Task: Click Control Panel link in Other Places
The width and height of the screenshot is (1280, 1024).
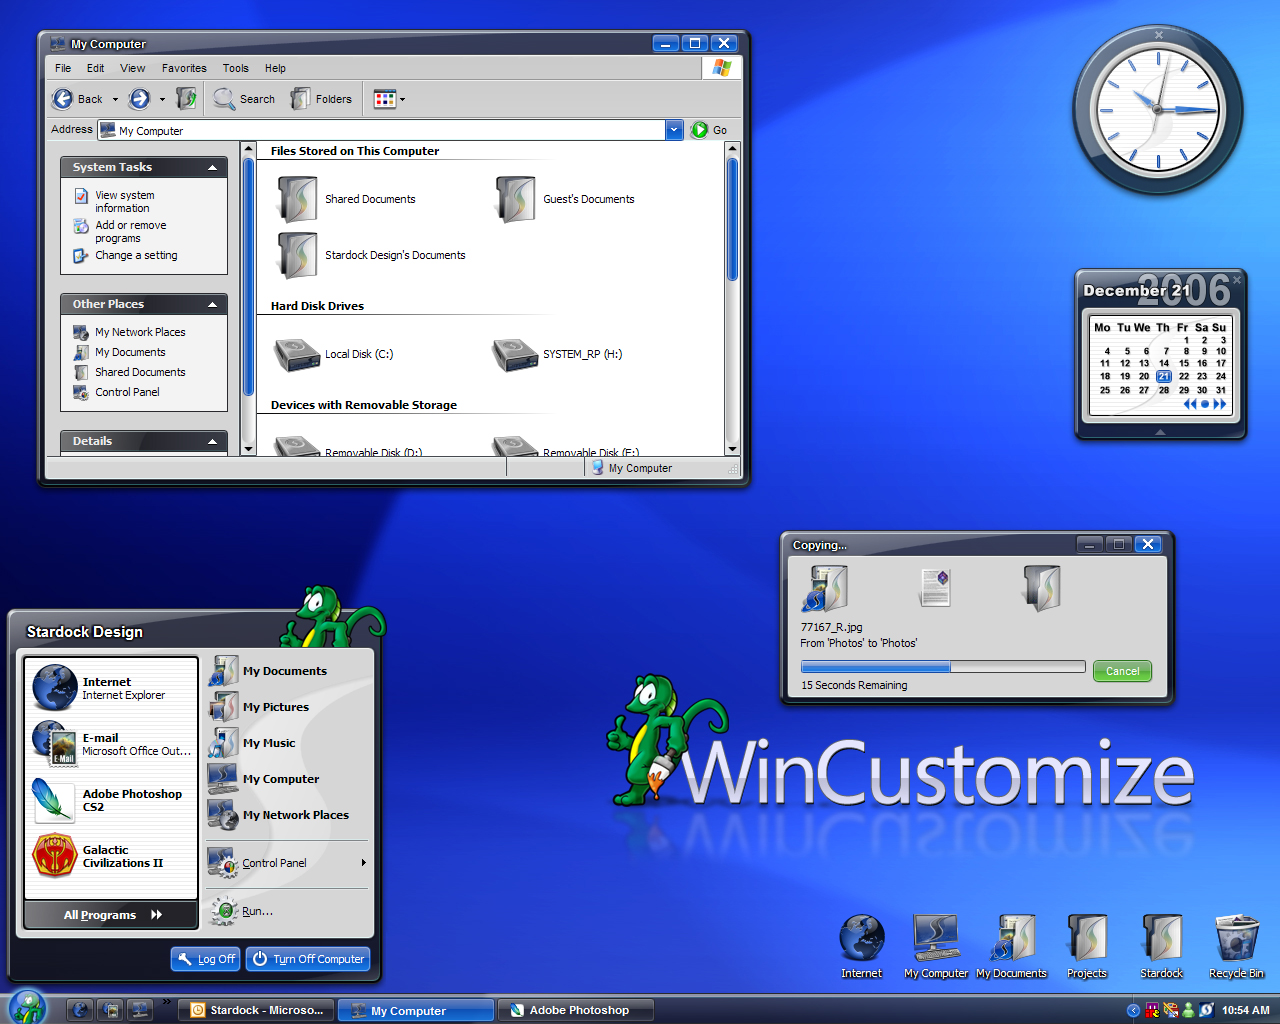Action: 127,392
